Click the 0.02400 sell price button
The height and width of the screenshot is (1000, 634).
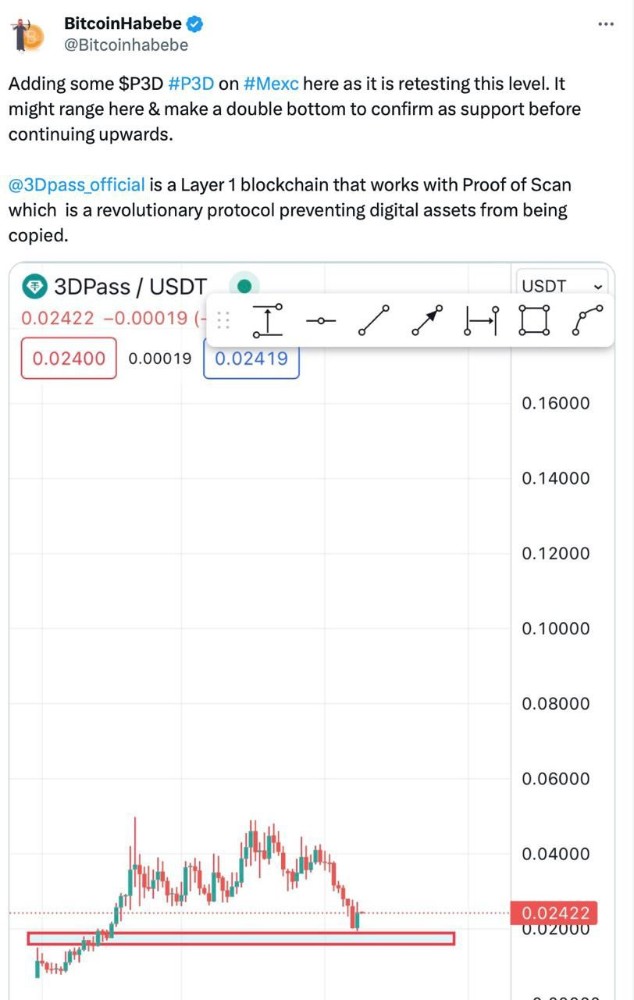69,358
